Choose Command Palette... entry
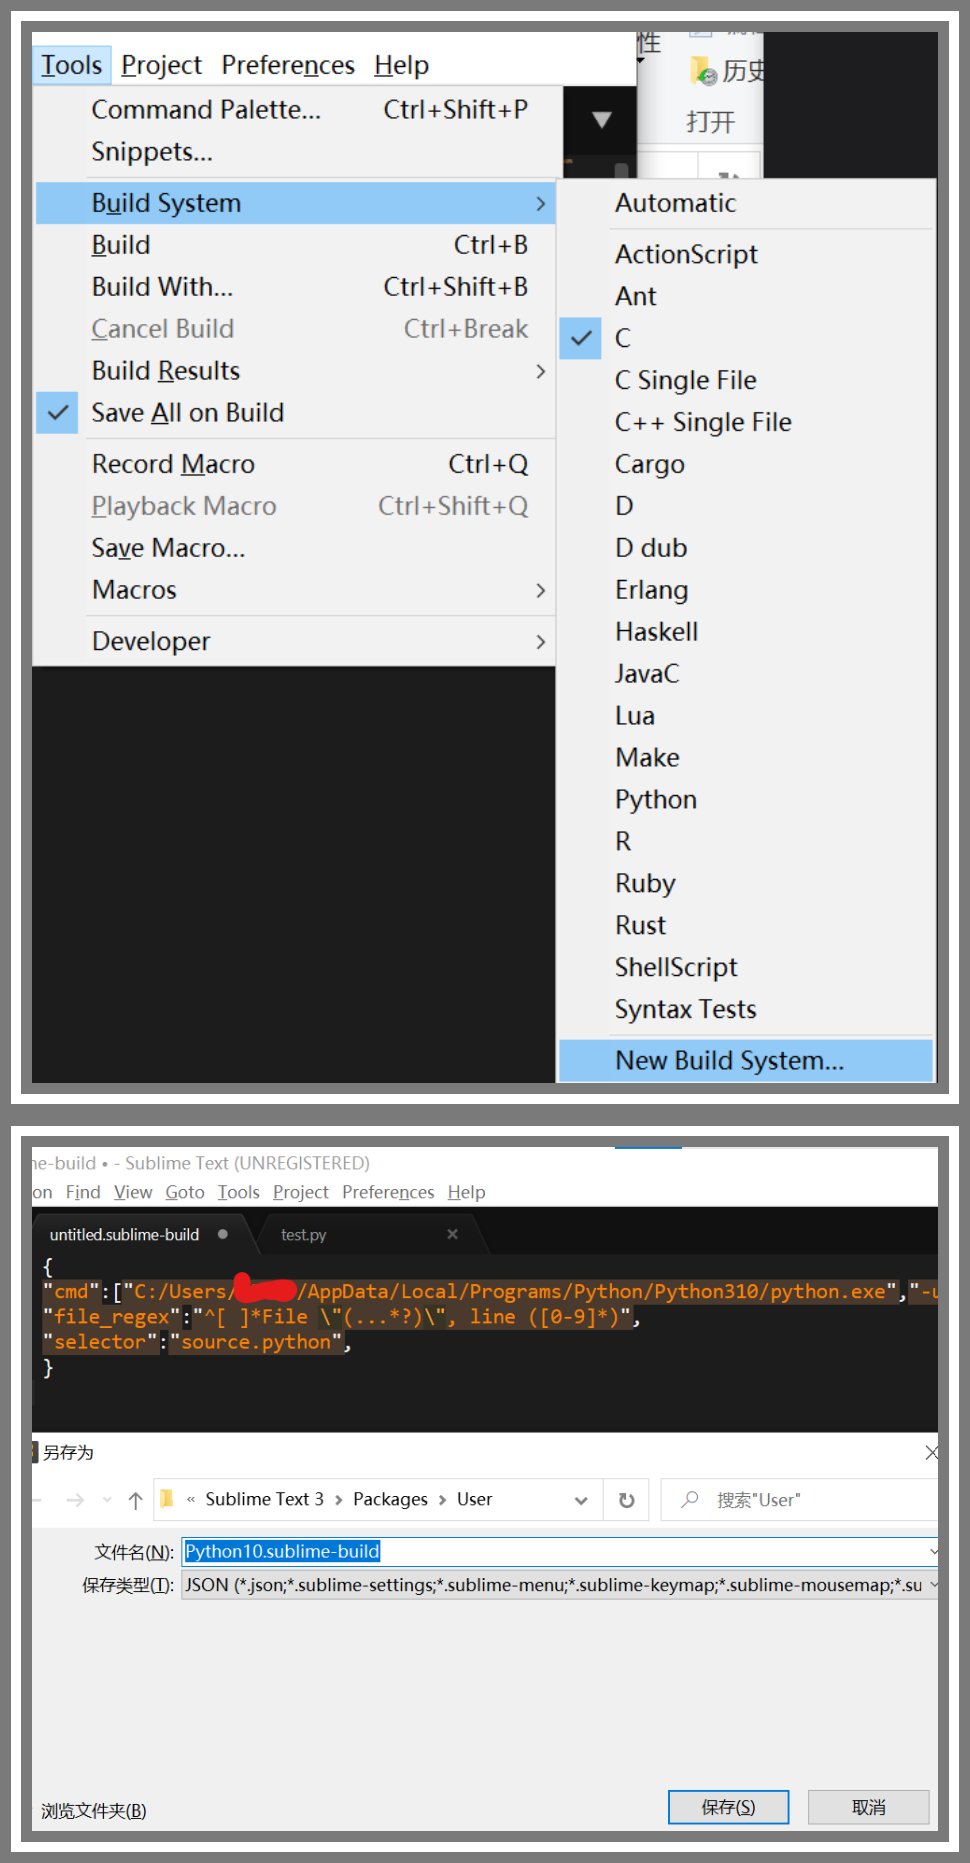970x1863 pixels. tap(296, 109)
